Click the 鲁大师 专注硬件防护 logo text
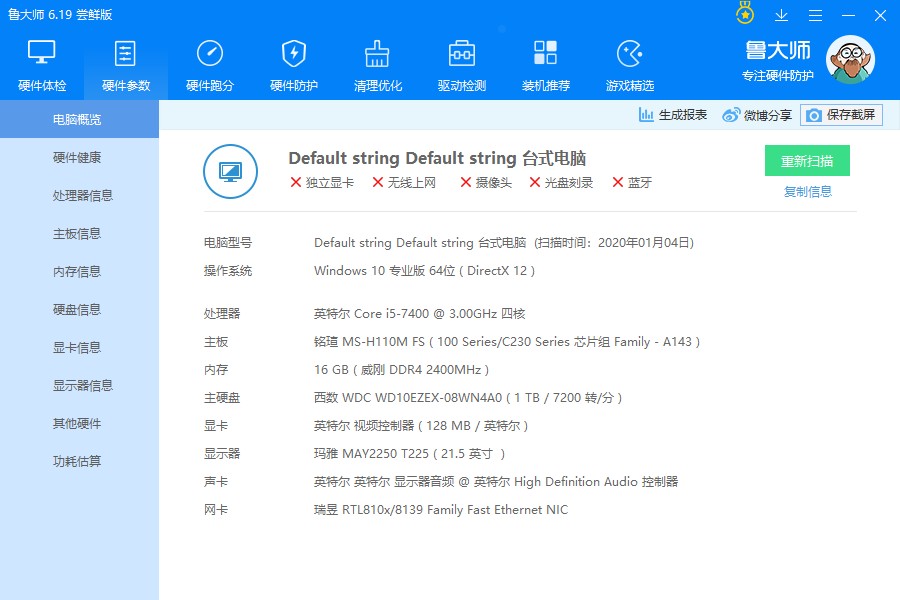 [x=778, y=61]
